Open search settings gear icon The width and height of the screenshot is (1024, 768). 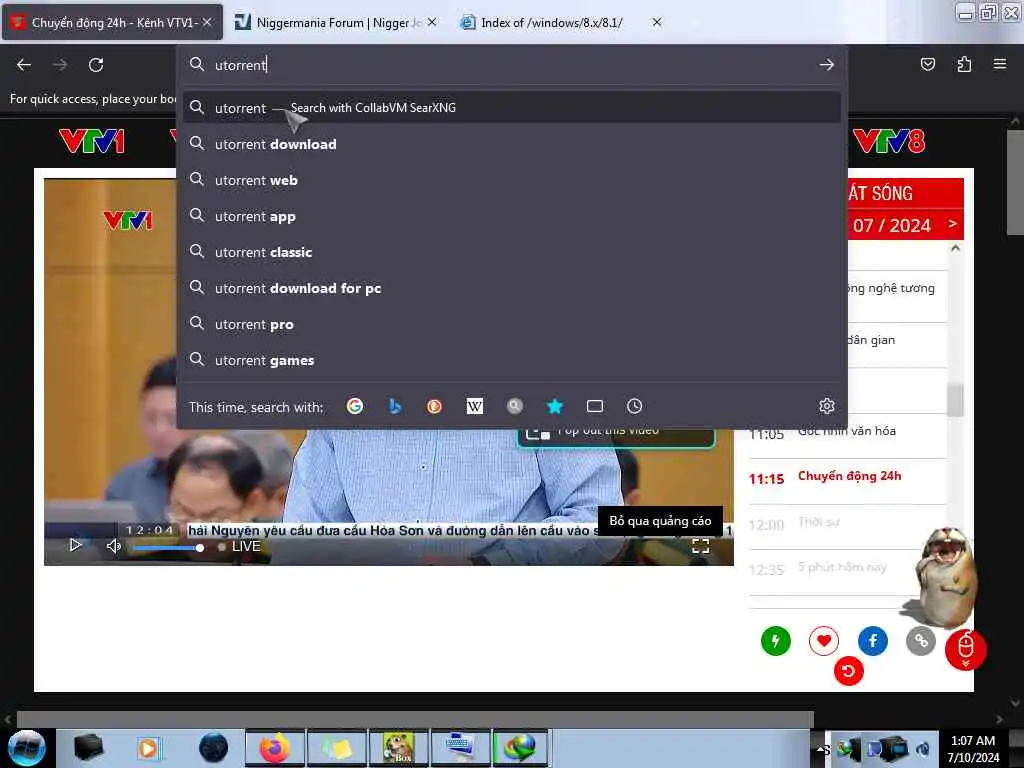click(827, 406)
